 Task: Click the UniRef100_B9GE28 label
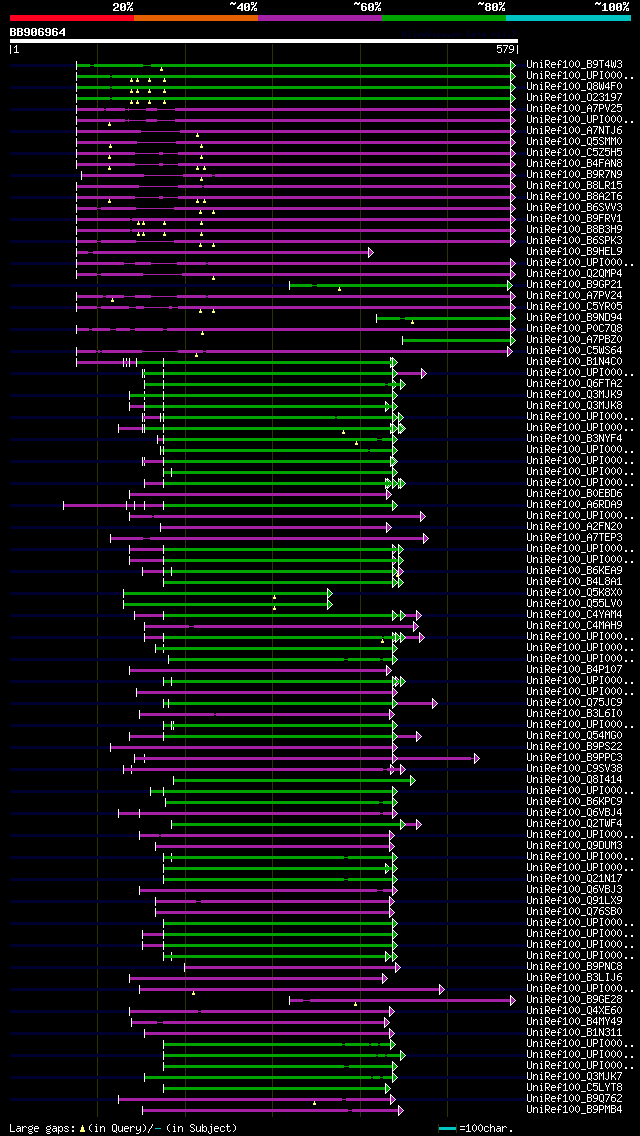click(575, 1001)
